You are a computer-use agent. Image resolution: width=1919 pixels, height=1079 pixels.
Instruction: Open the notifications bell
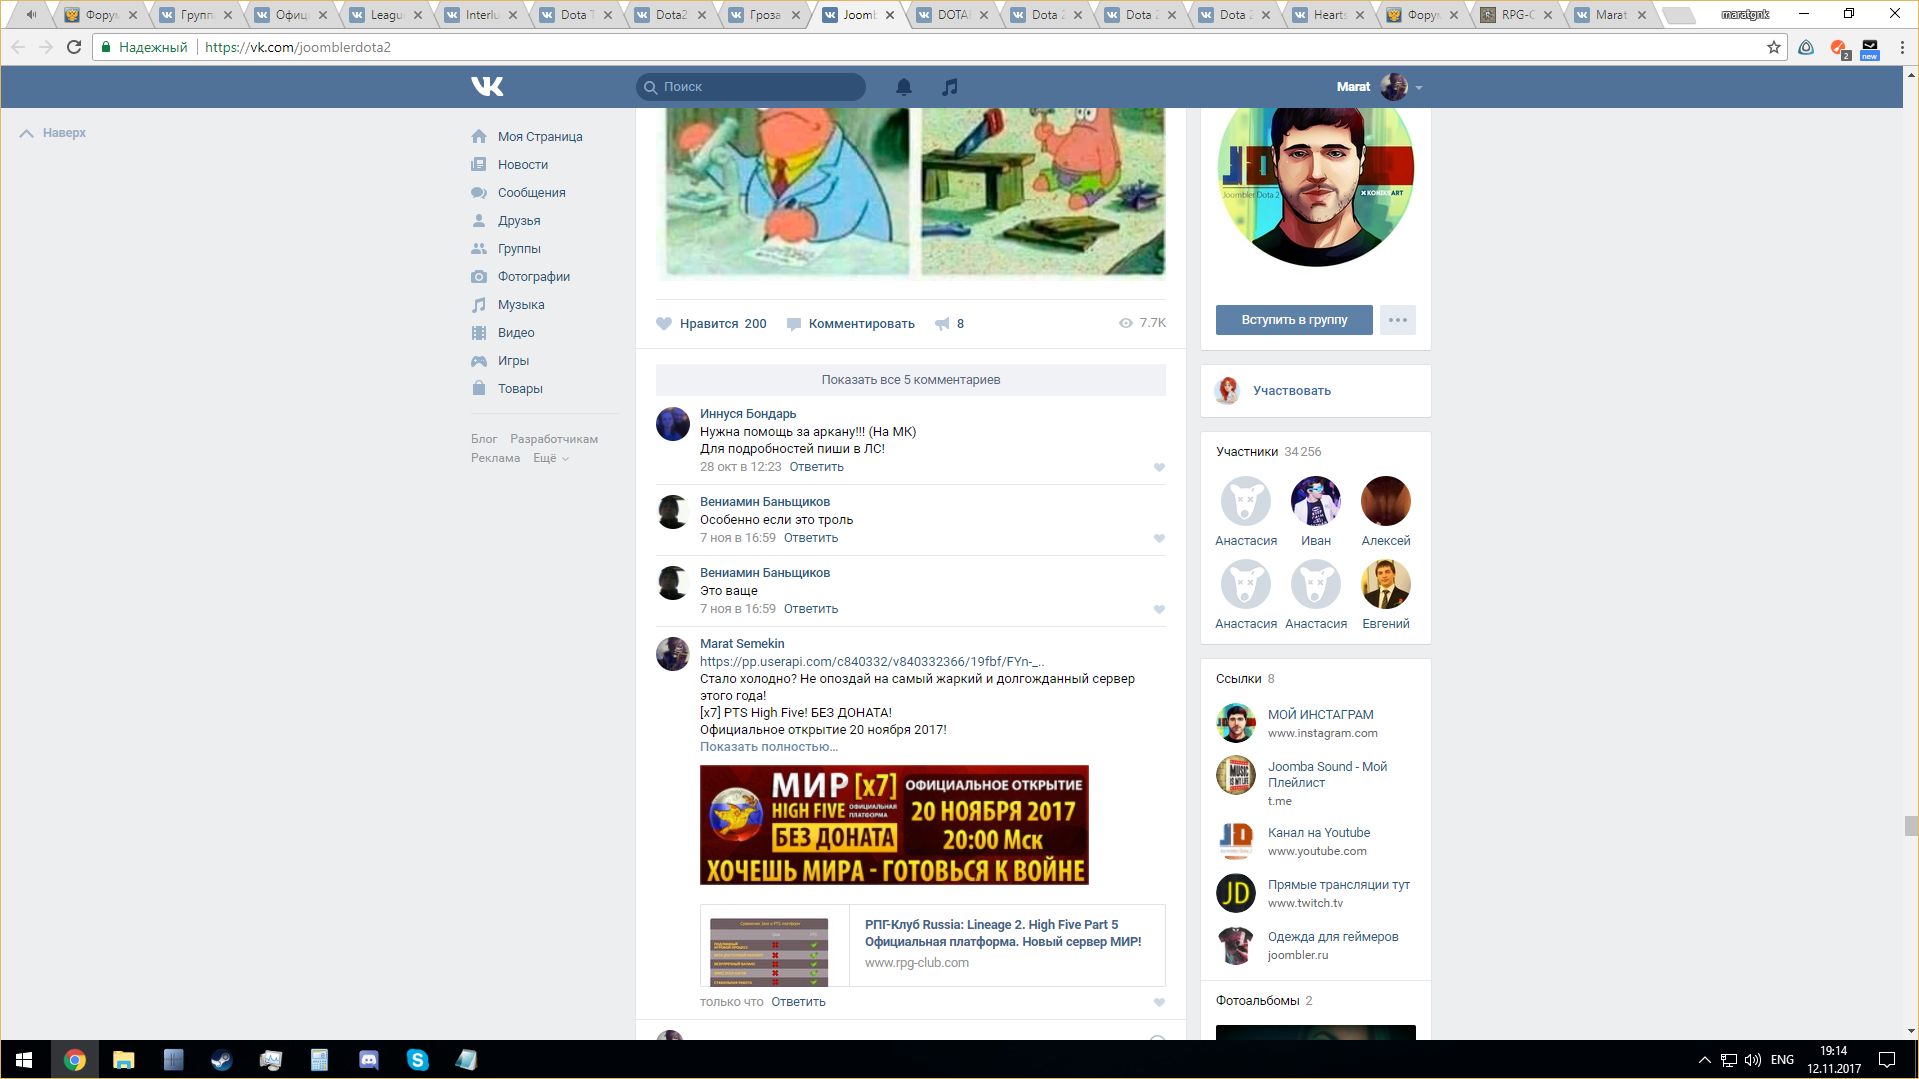[x=903, y=87]
